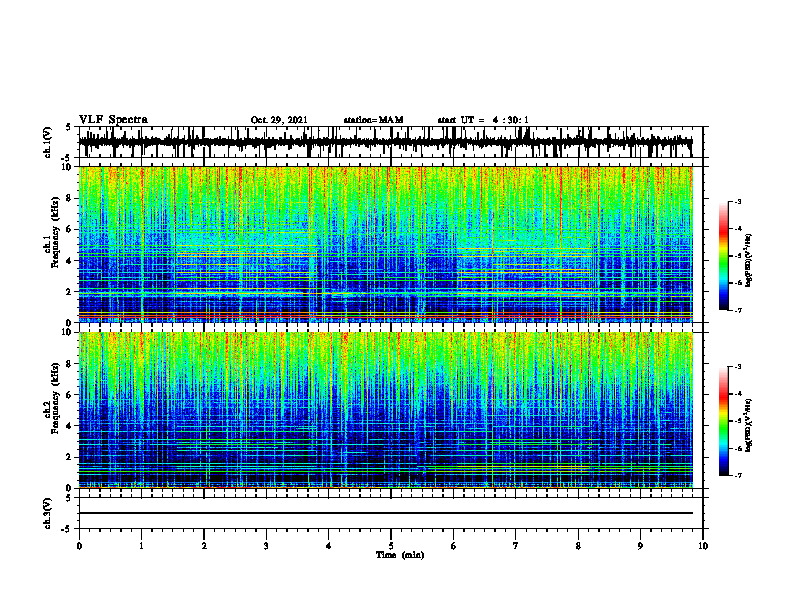Viewport: 792px width, 612px height.
Task: Click the time axis tick label "7"
Action: point(516,546)
